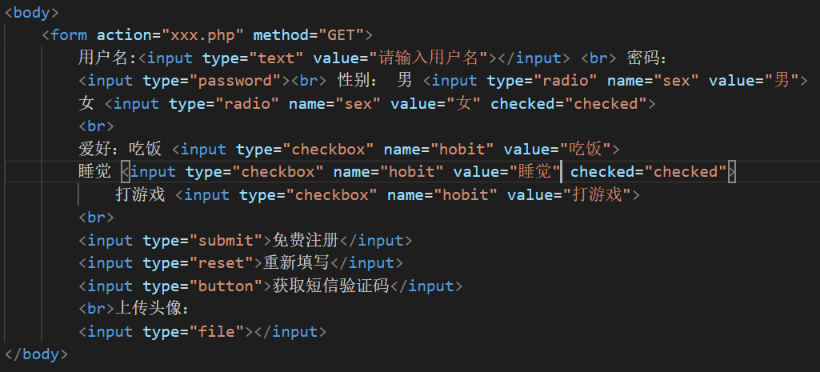Click the type="reset" attribute
Screen dimensions: 820x372
tap(198, 263)
